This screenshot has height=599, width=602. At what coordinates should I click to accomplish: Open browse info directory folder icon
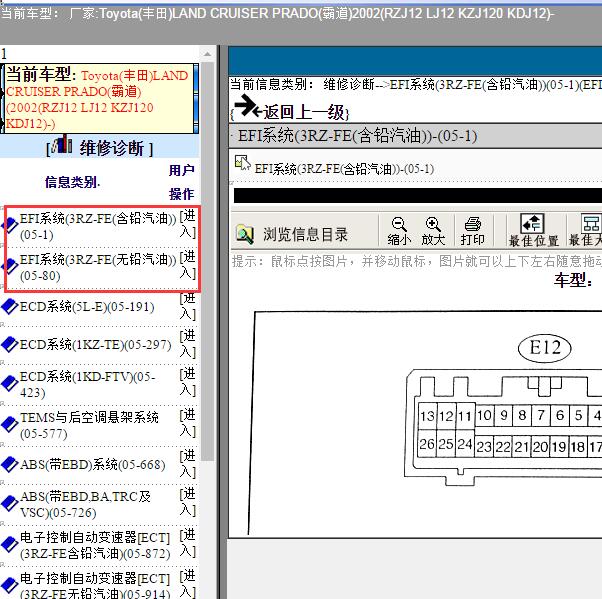(x=245, y=233)
